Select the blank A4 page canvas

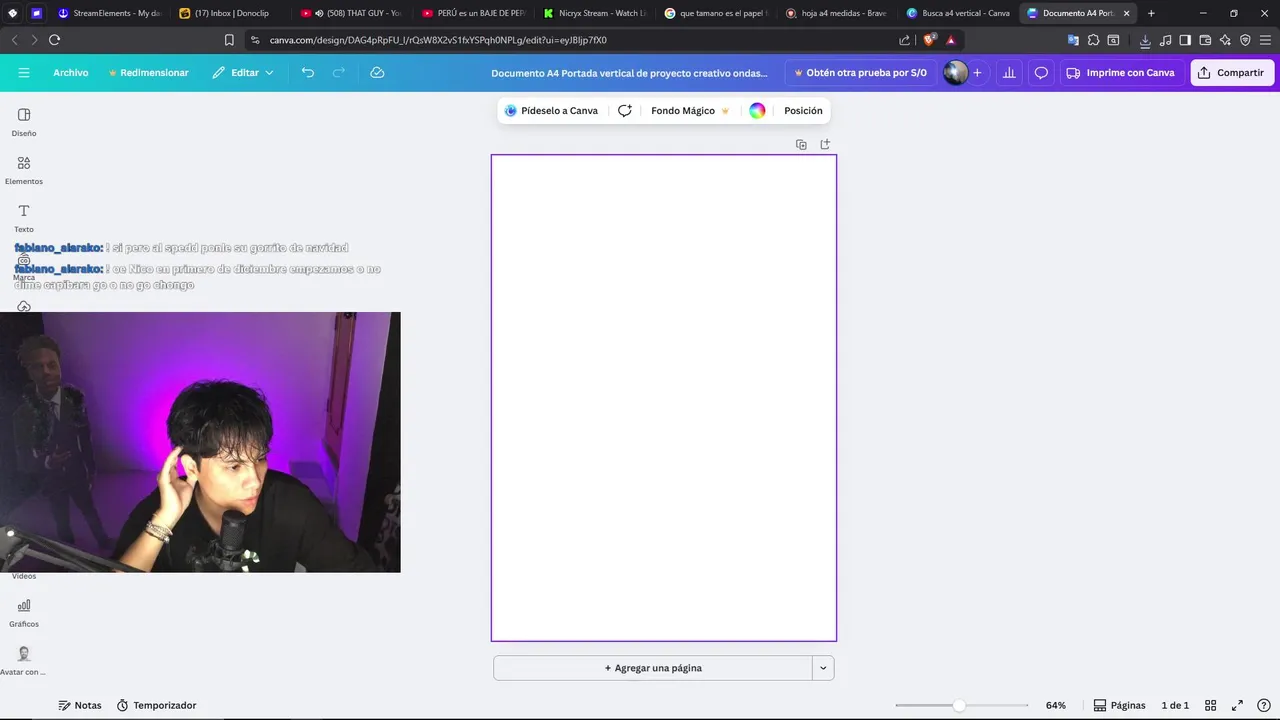664,398
